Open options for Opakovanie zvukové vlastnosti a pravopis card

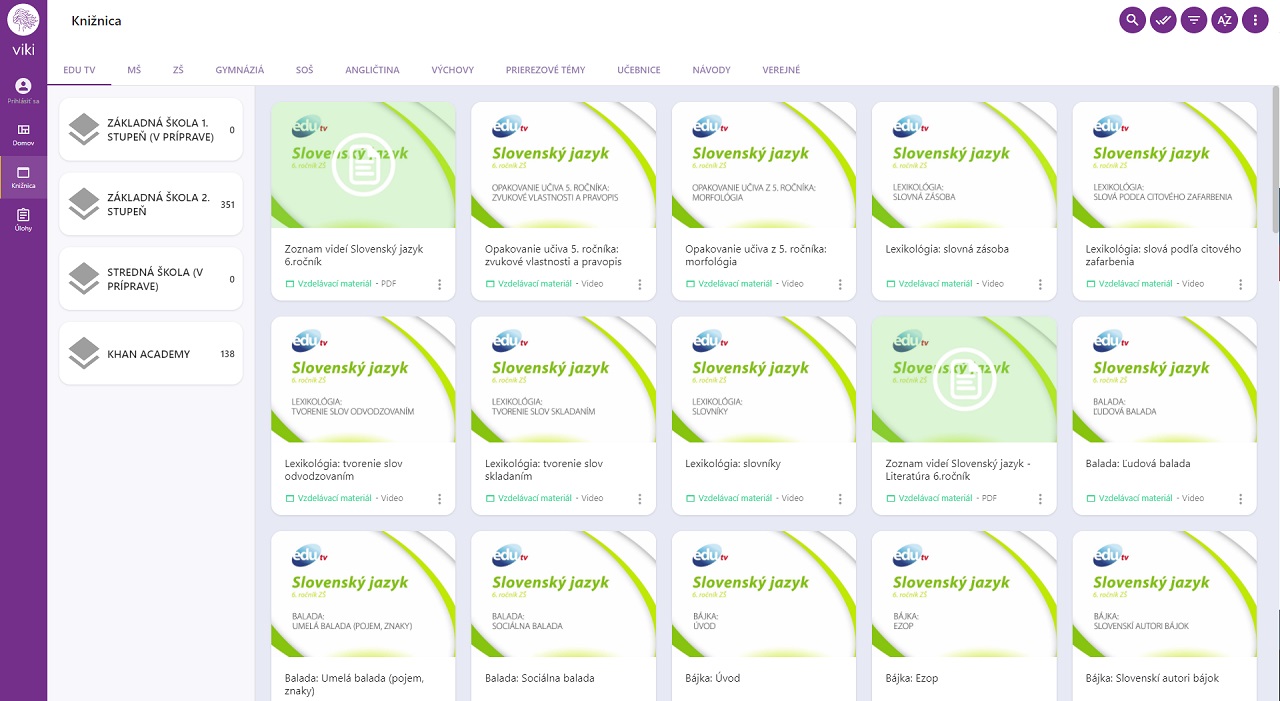640,284
